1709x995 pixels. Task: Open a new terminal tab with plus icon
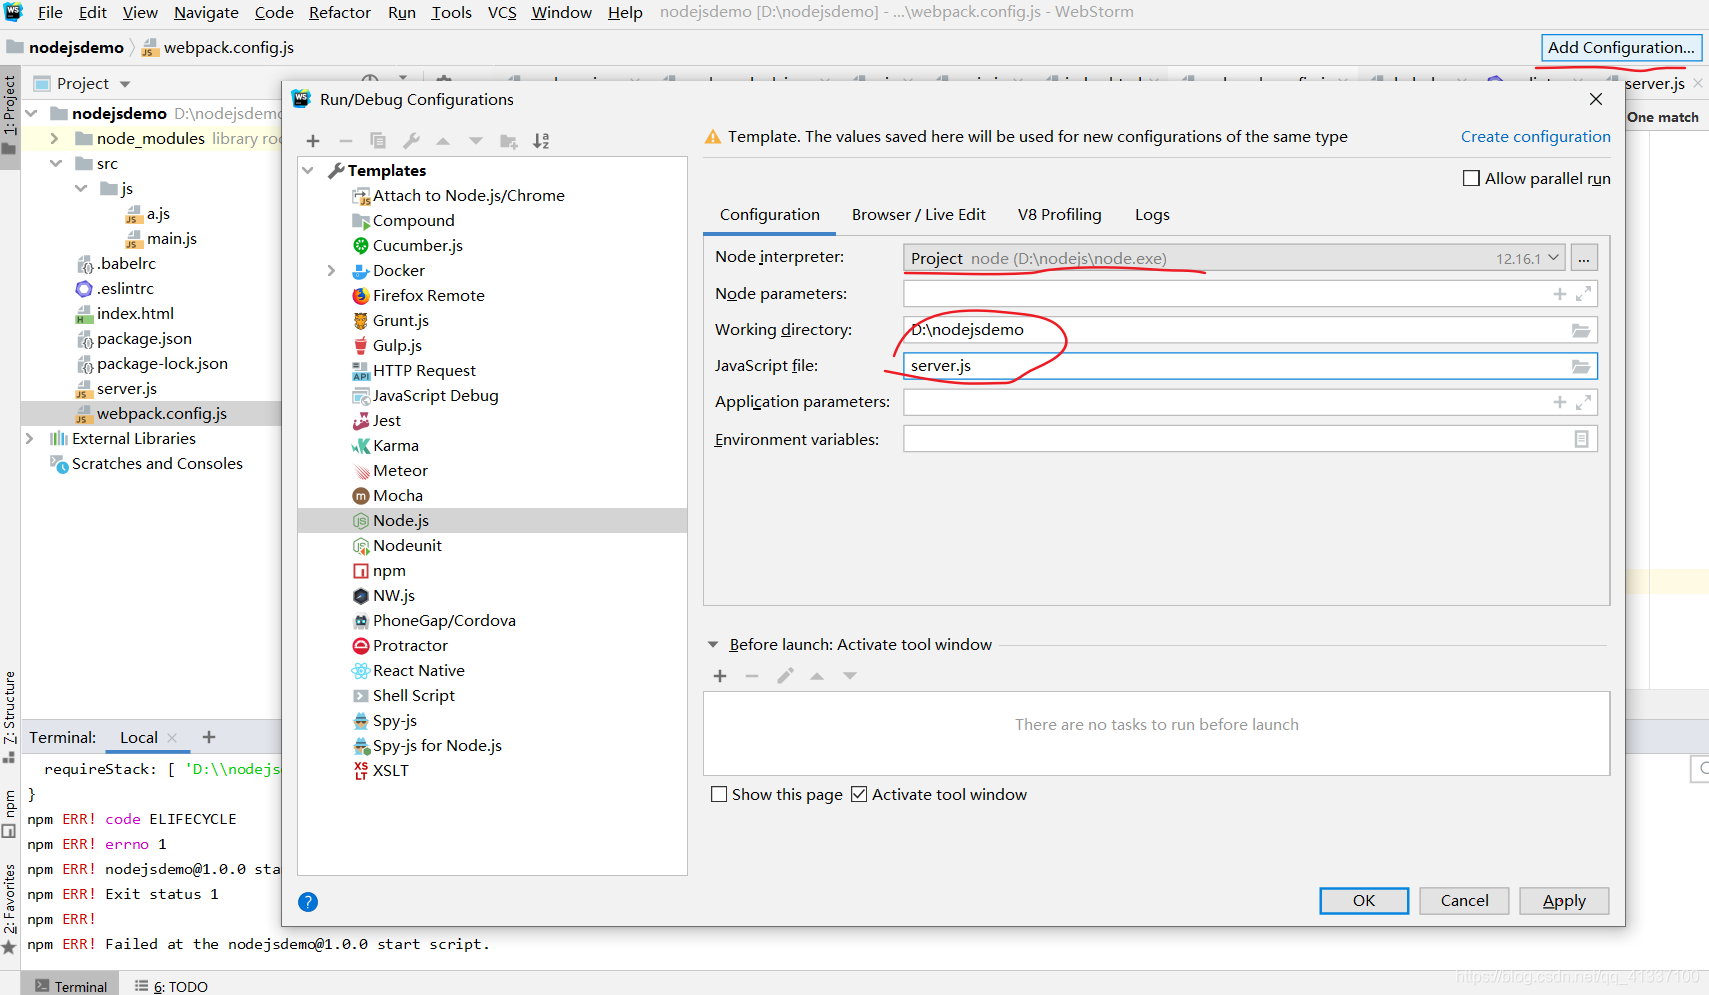(x=209, y=737)
